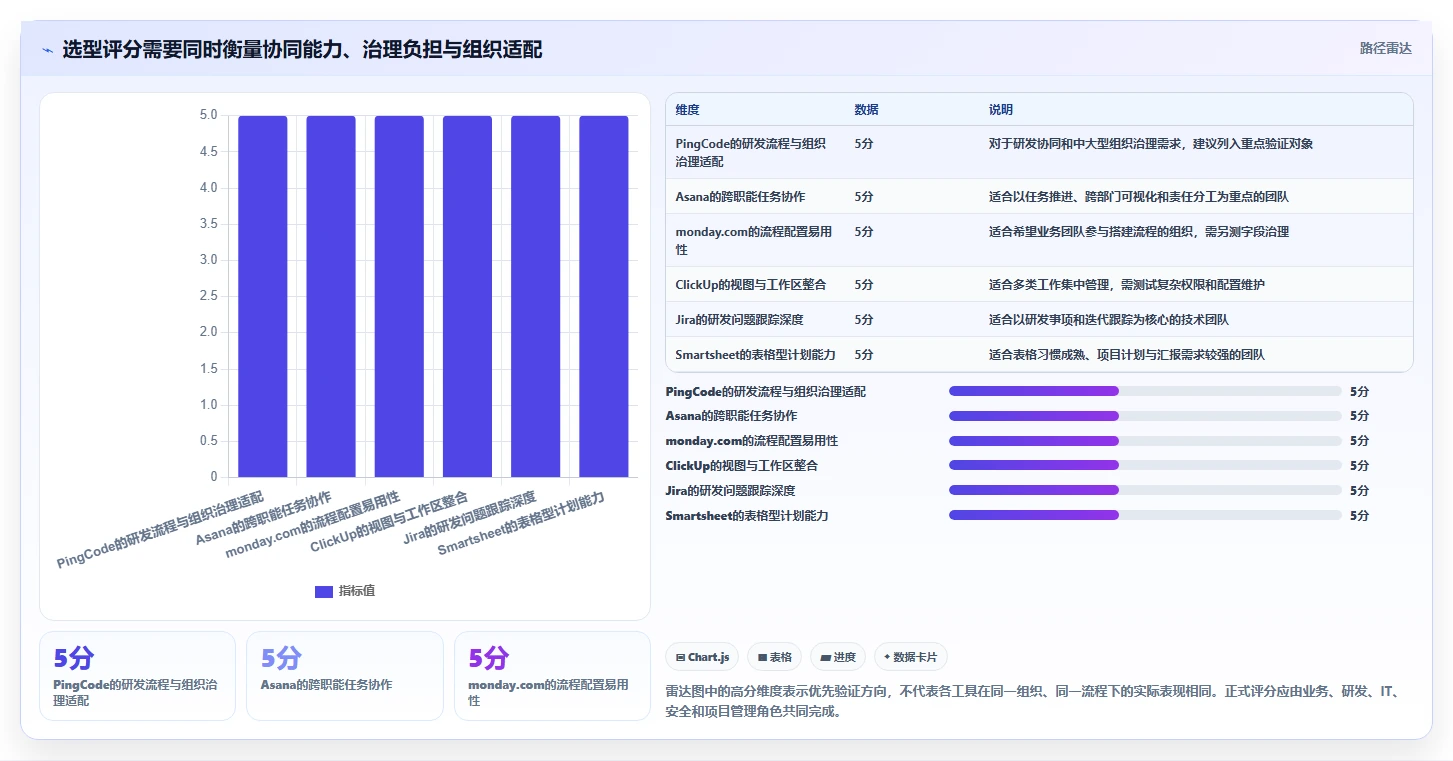Select the 数据卡片 tag chip
Image resolution: width=1453 pixels, height=761 pixels.
click(x=910, y=657)
